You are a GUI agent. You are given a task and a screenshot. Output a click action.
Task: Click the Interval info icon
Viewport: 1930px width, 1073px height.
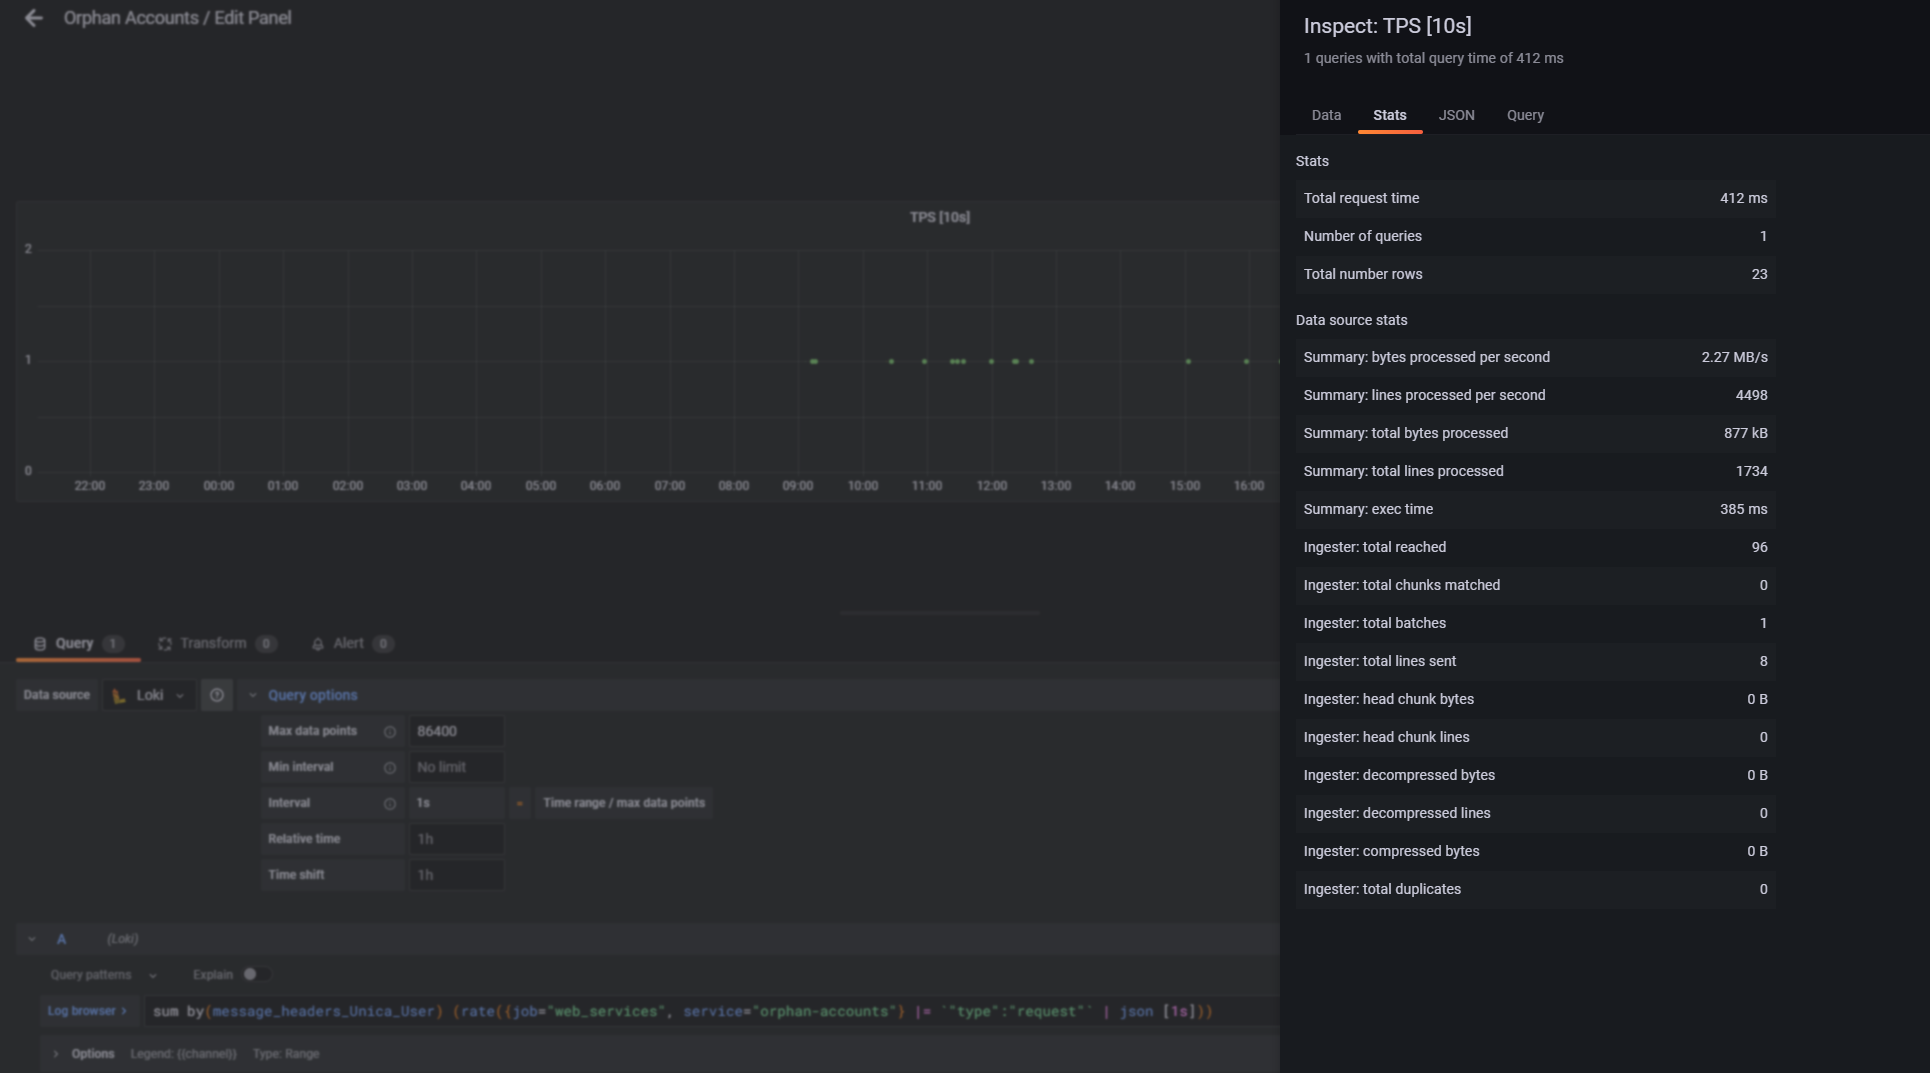pyautogui.click(x=390, y=804)
